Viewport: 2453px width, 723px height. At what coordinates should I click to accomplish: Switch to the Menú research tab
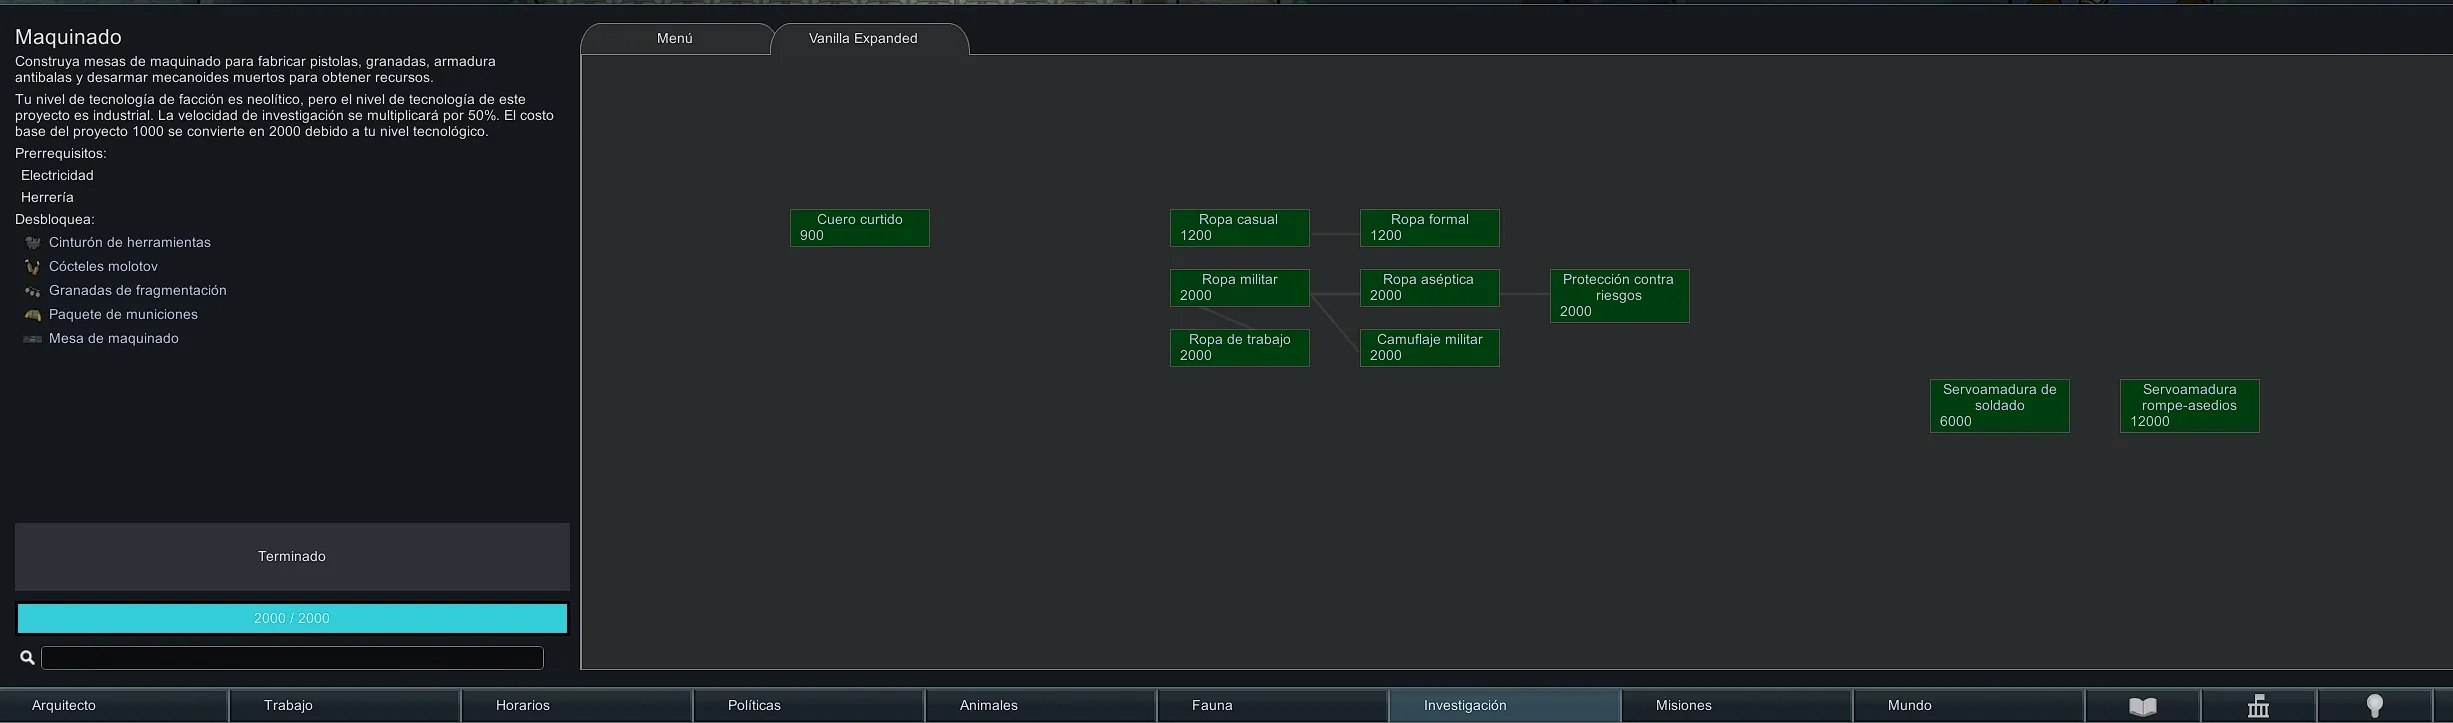point(675,39)
